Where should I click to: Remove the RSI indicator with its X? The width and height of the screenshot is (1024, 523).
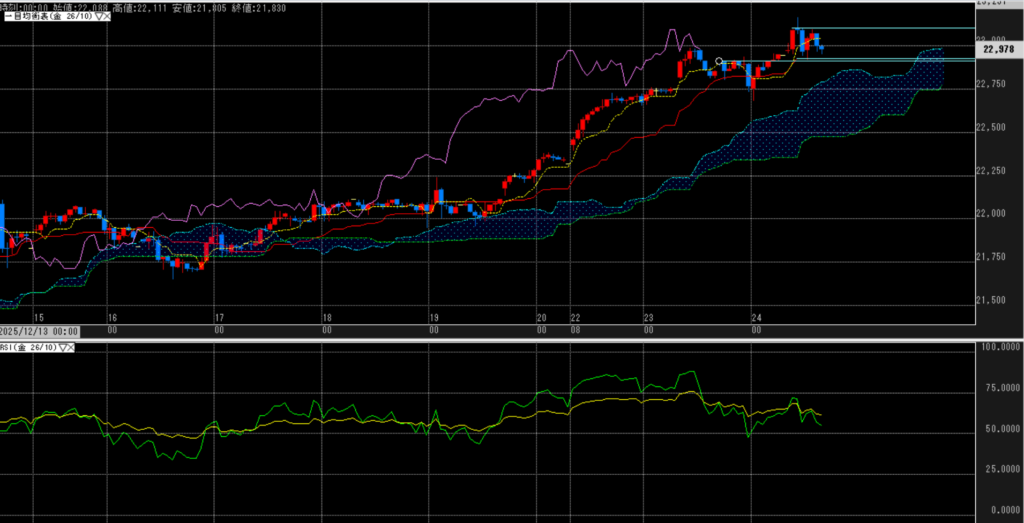[x=72, y=347]
